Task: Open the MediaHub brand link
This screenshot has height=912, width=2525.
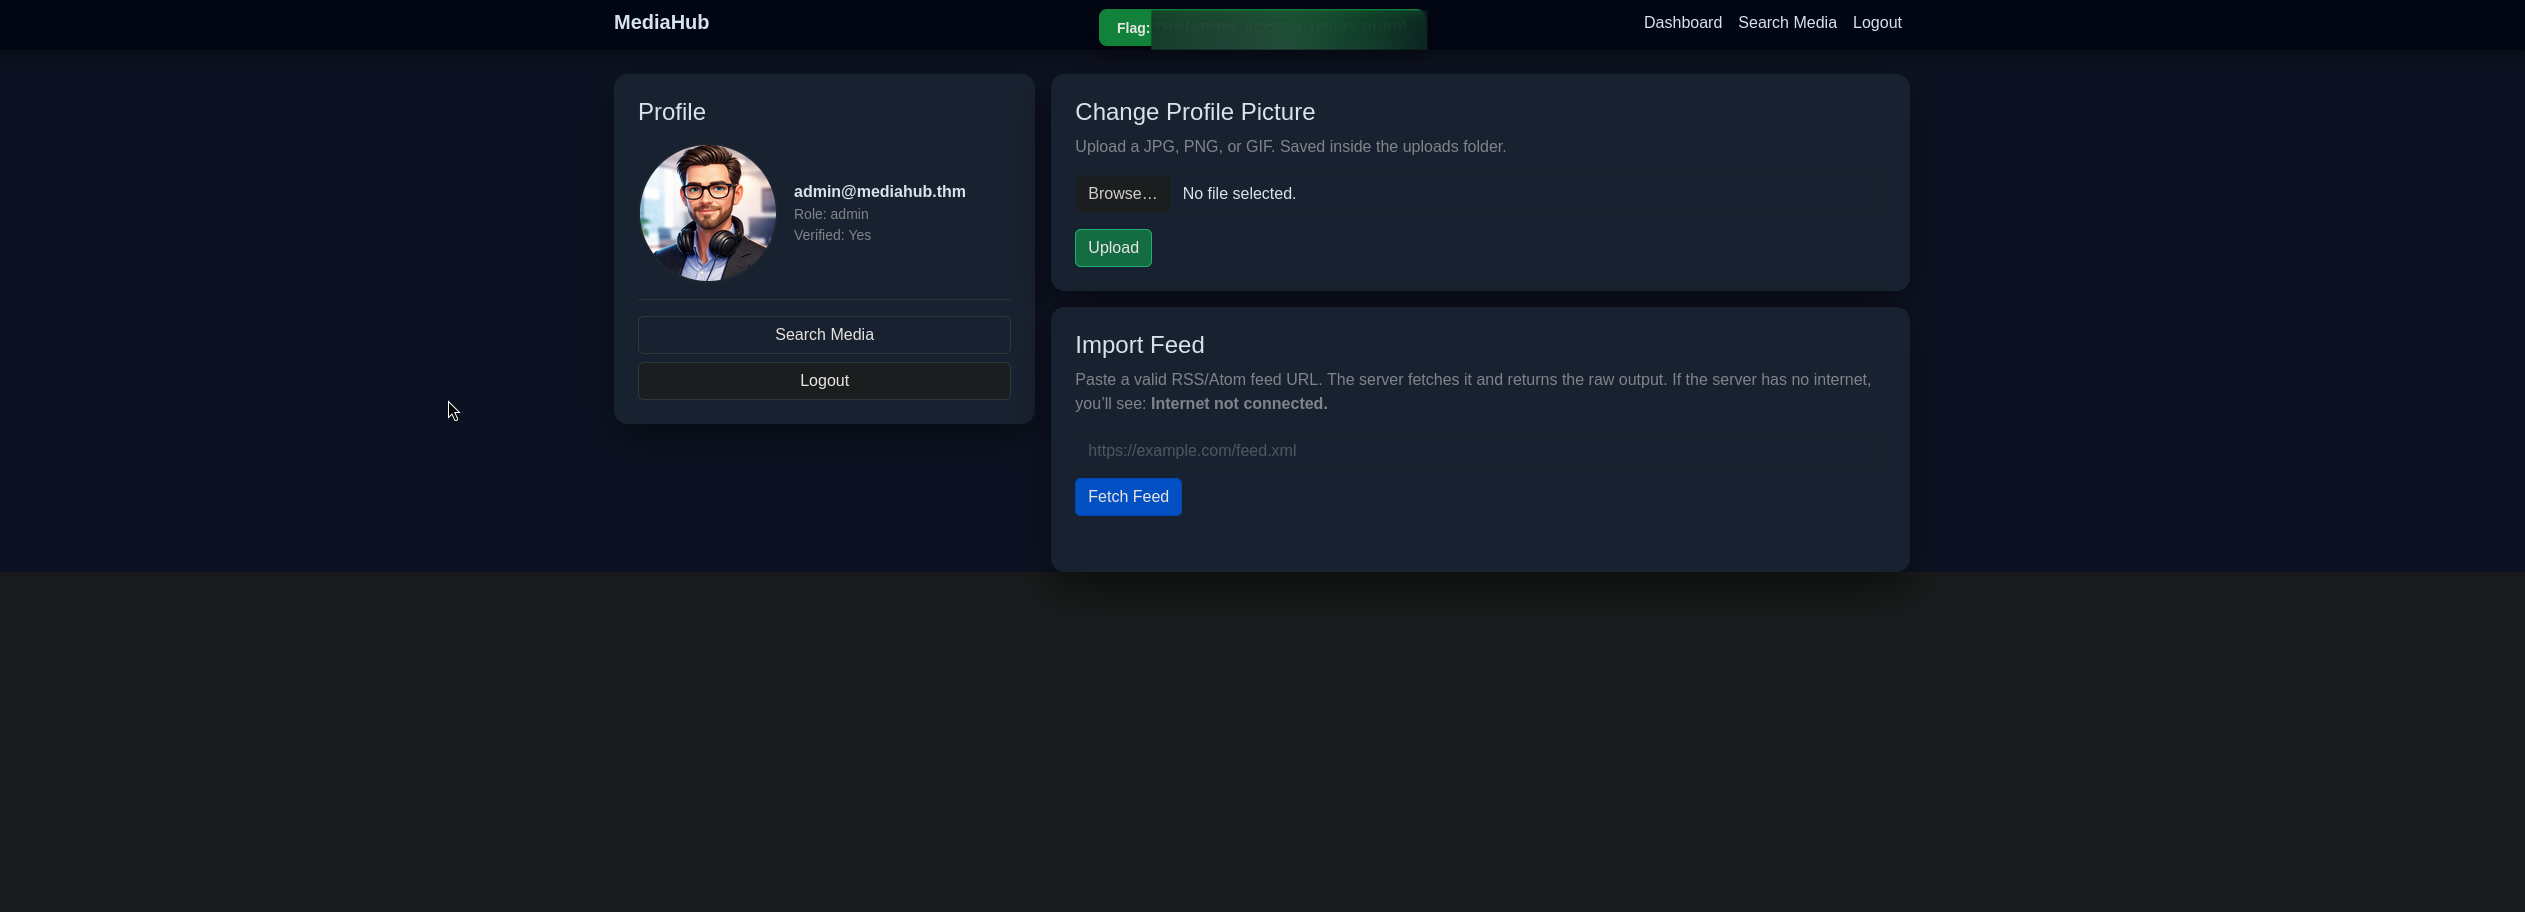Action: pos(661,22)
